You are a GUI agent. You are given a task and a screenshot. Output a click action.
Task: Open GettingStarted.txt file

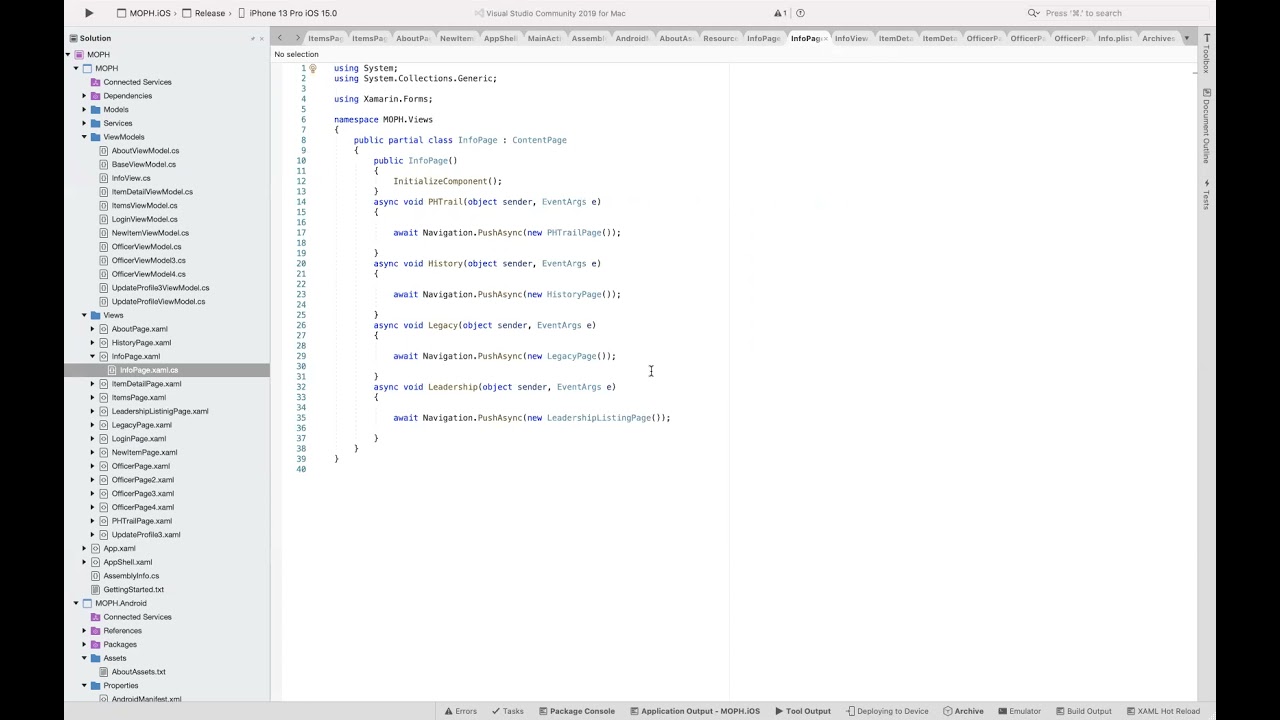click(x=133, y=590)
